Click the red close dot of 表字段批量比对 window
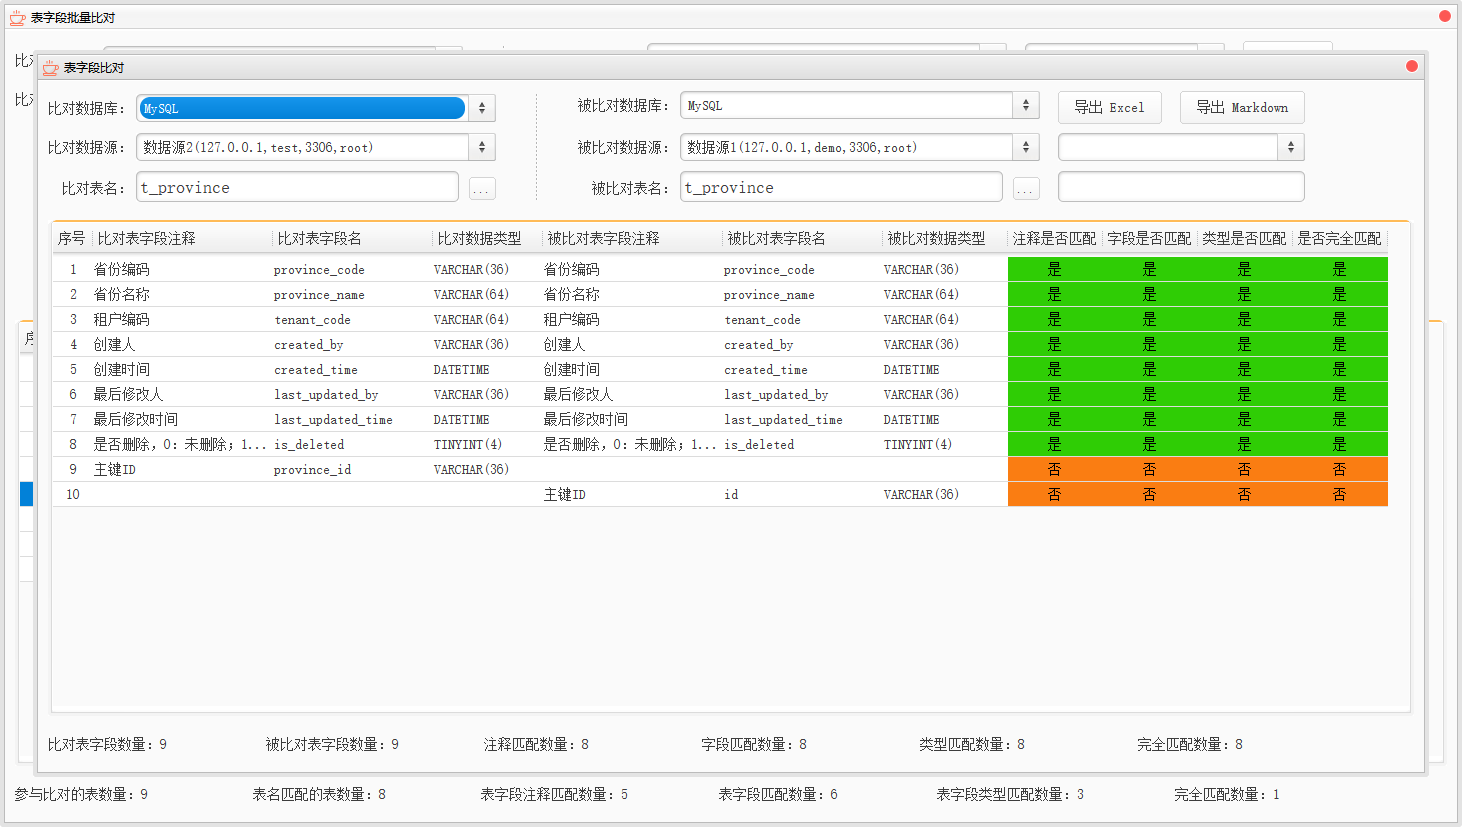The width and height of the screenshot is (1462, 827). point(1445,16)
